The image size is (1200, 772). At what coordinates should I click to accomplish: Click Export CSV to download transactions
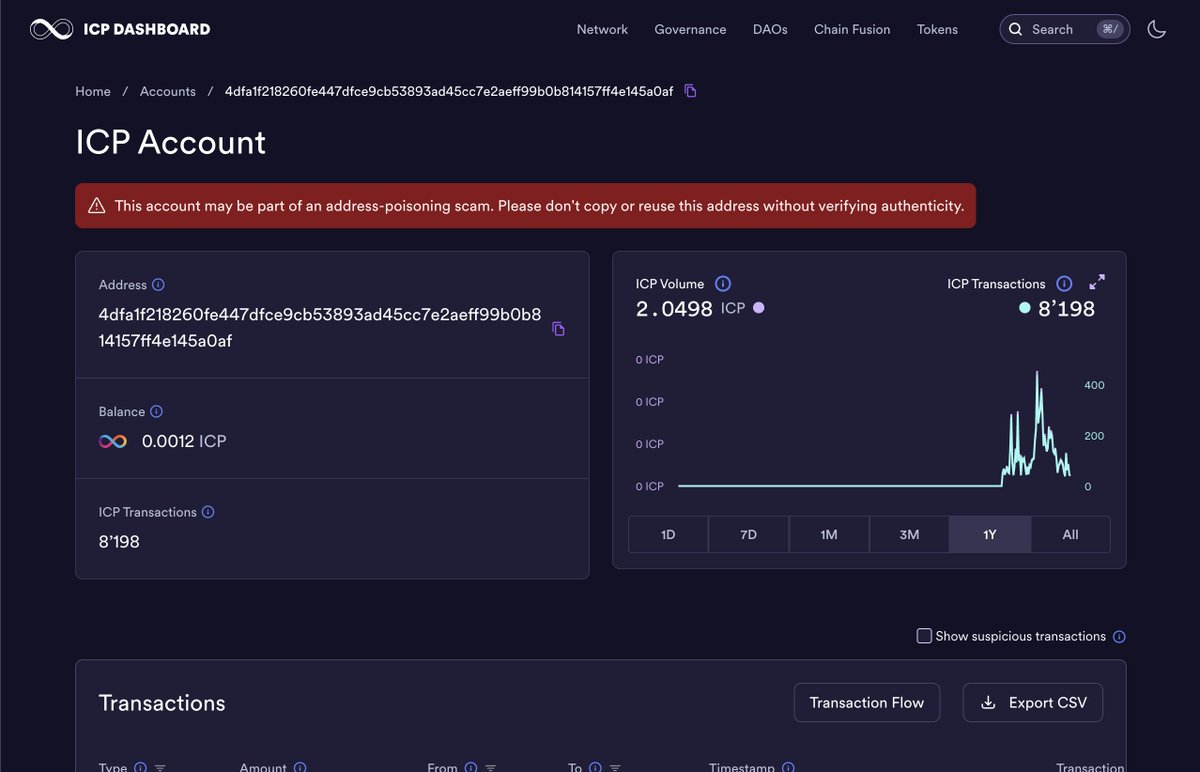coord(1032,702)
